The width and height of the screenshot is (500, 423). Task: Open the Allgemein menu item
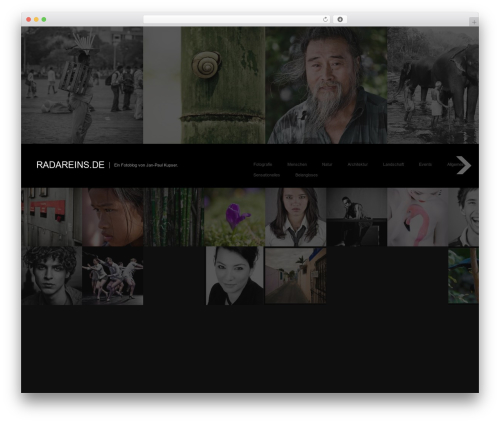coord(455,164)
